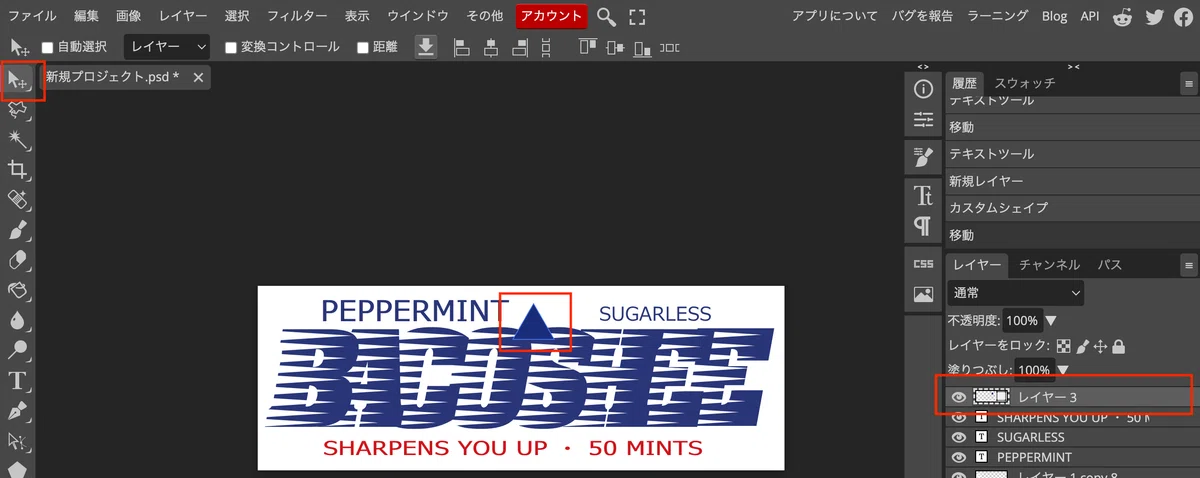Screen dimensions: 1200x478
Task: Open the paragraph panel icon
Action: coord(923,225)
